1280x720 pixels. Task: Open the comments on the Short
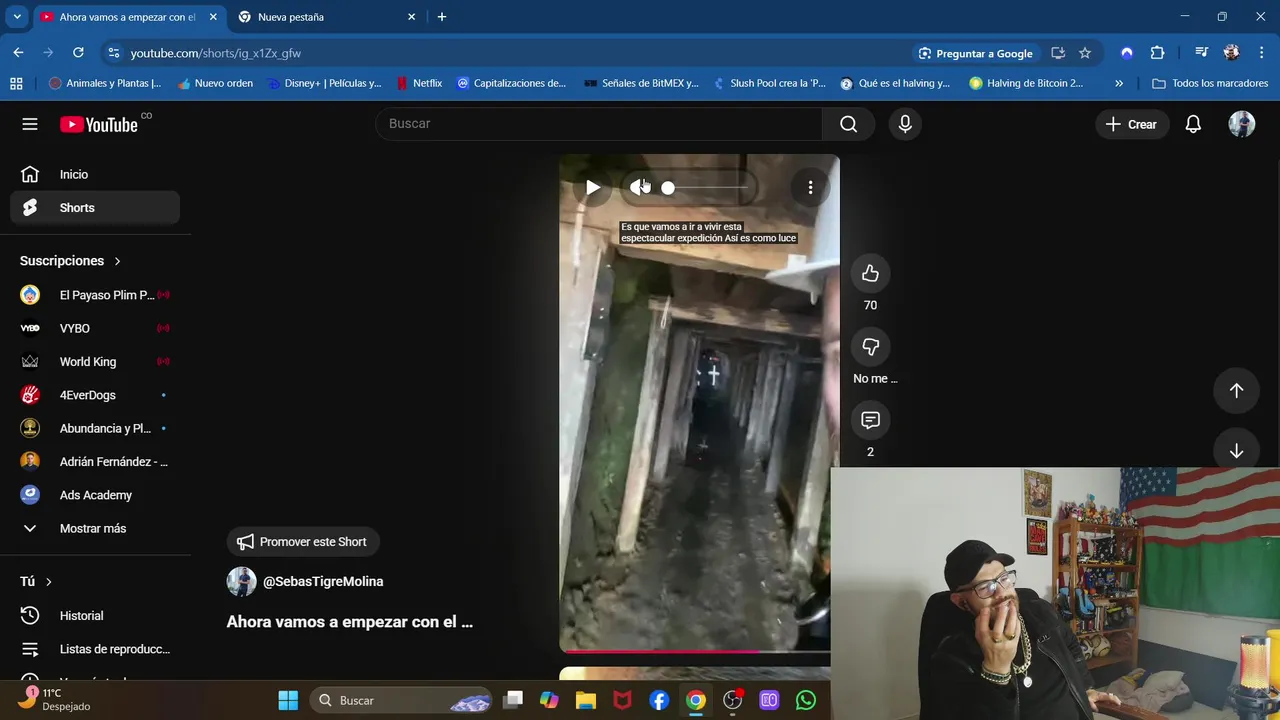tap(870, 420)
